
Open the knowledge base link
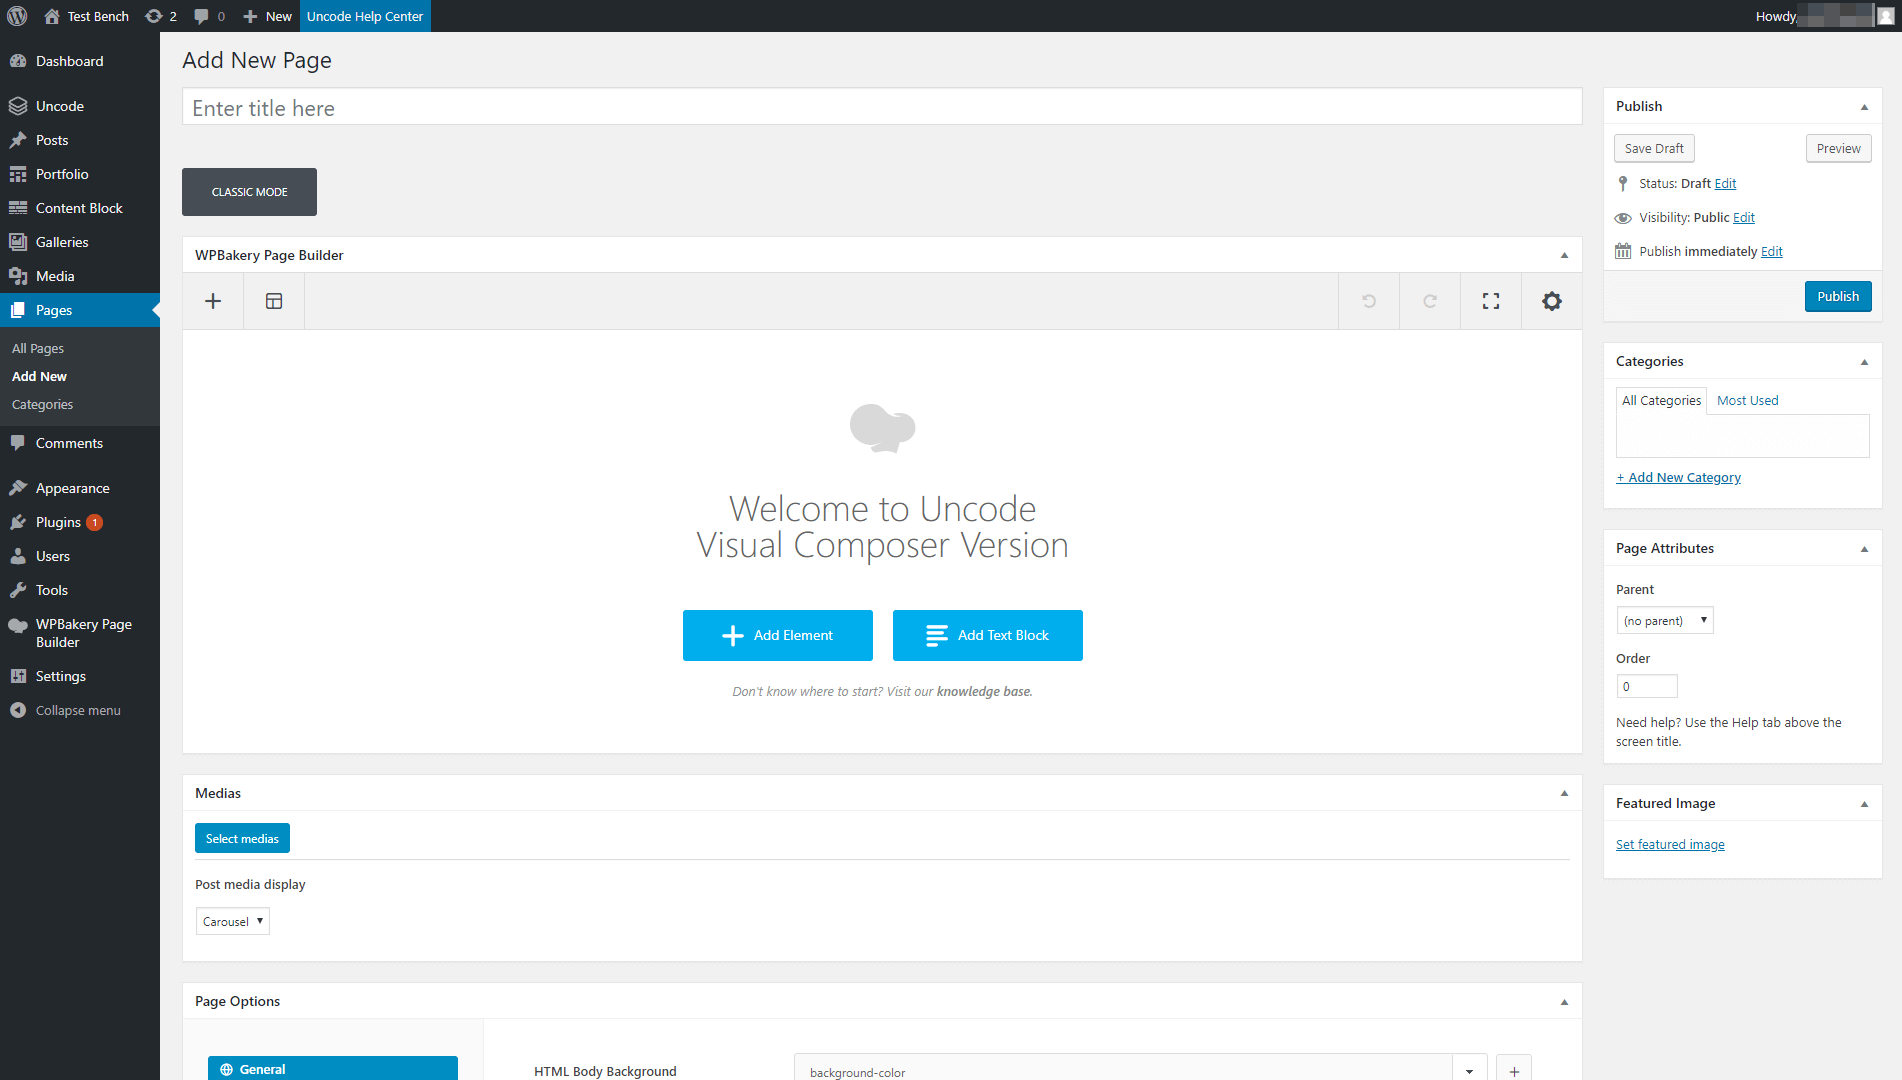983,691
